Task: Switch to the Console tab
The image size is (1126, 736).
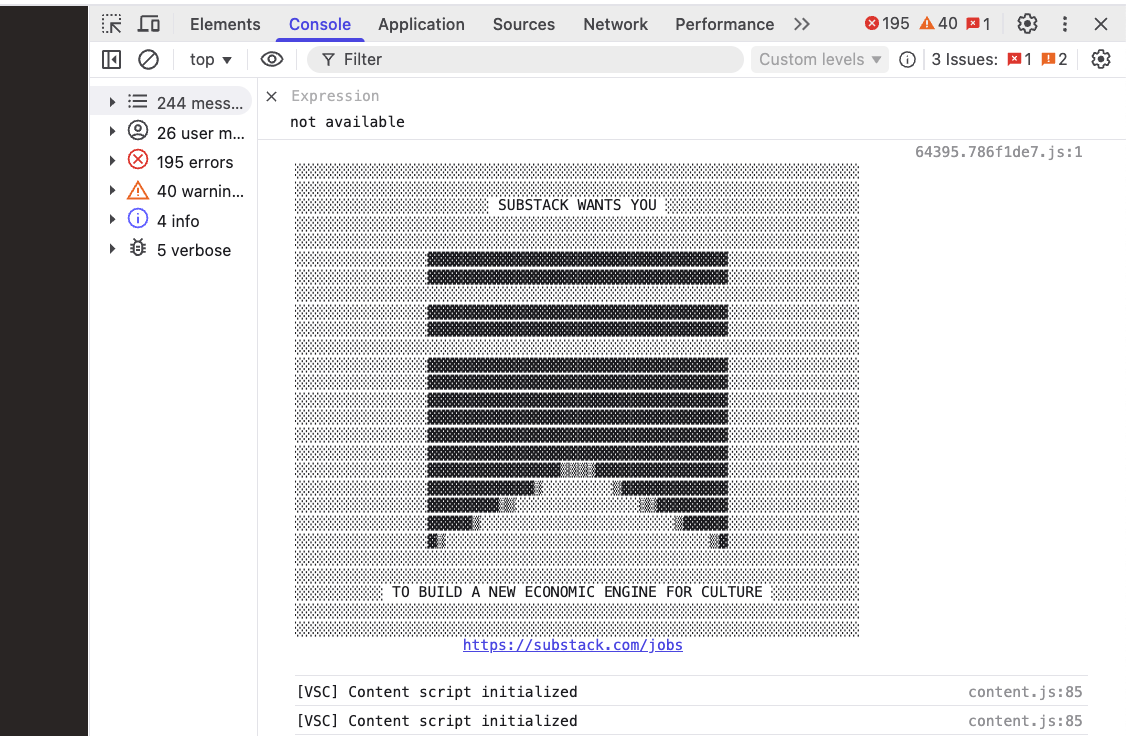Action: (x=320, y=24)
